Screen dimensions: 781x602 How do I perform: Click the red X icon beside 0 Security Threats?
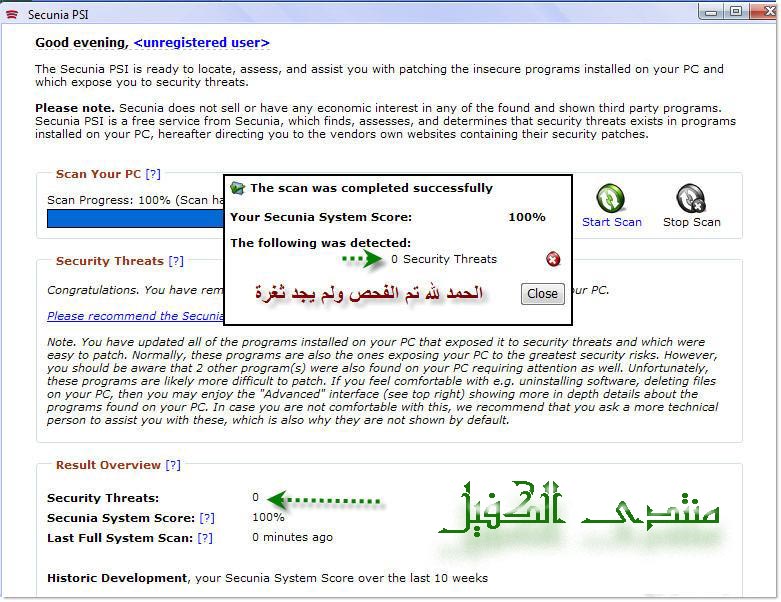(x=553, y=260)
